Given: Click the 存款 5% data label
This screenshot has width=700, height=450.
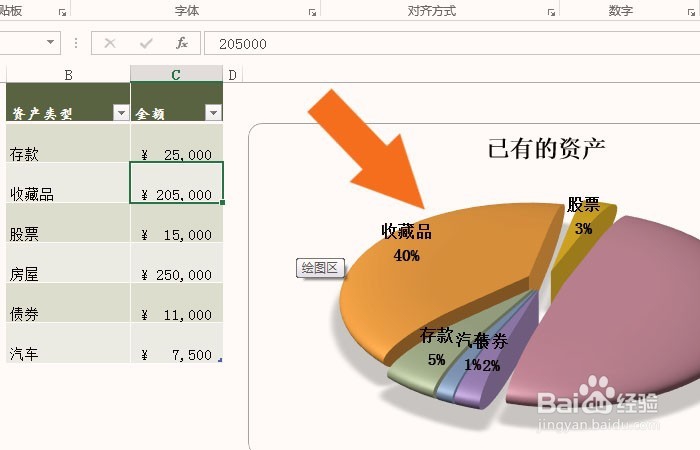Looking at the screenshot, I should coord(437,347).
